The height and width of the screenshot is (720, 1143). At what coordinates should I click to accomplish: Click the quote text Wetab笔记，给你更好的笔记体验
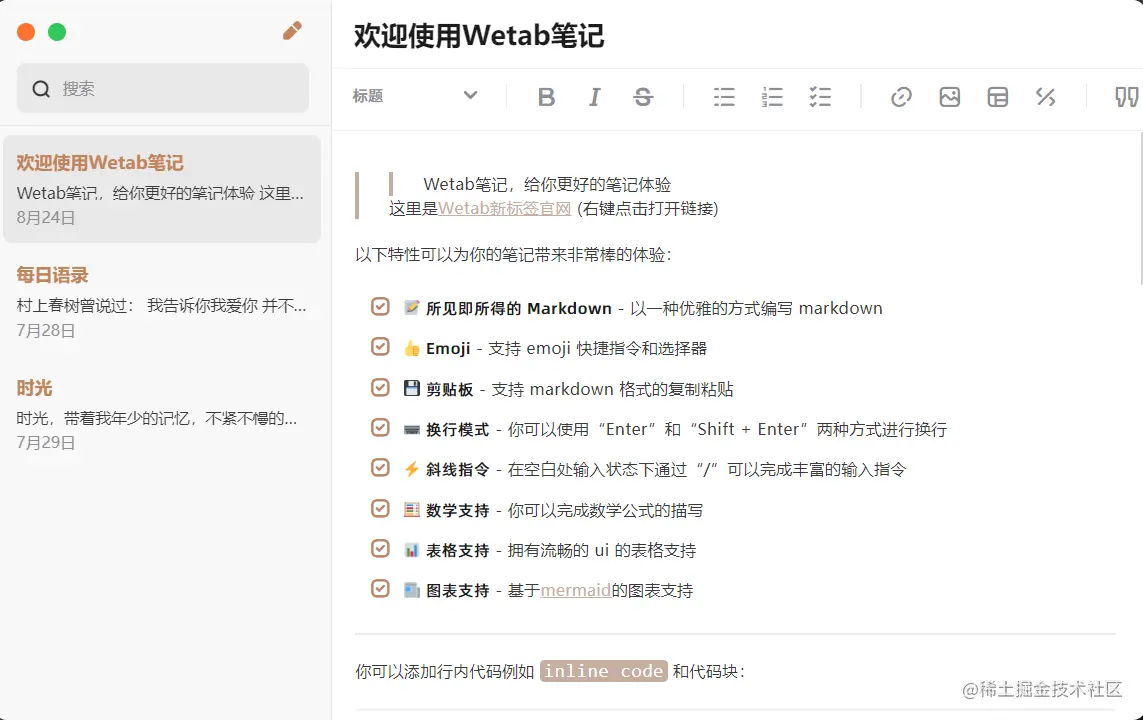tap(547, 184)
